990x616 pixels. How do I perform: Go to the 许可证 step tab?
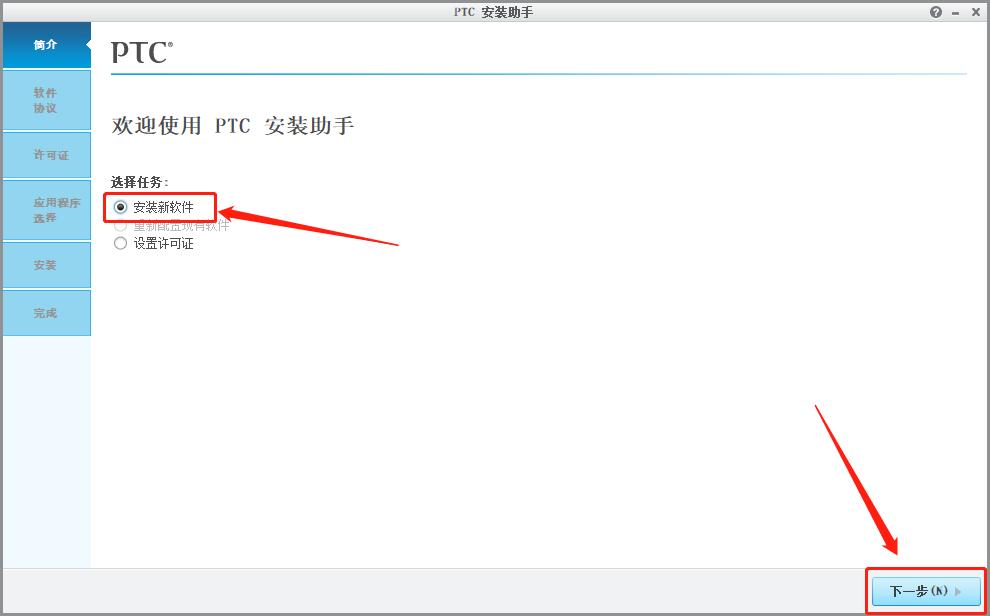[x=46, y=155]
